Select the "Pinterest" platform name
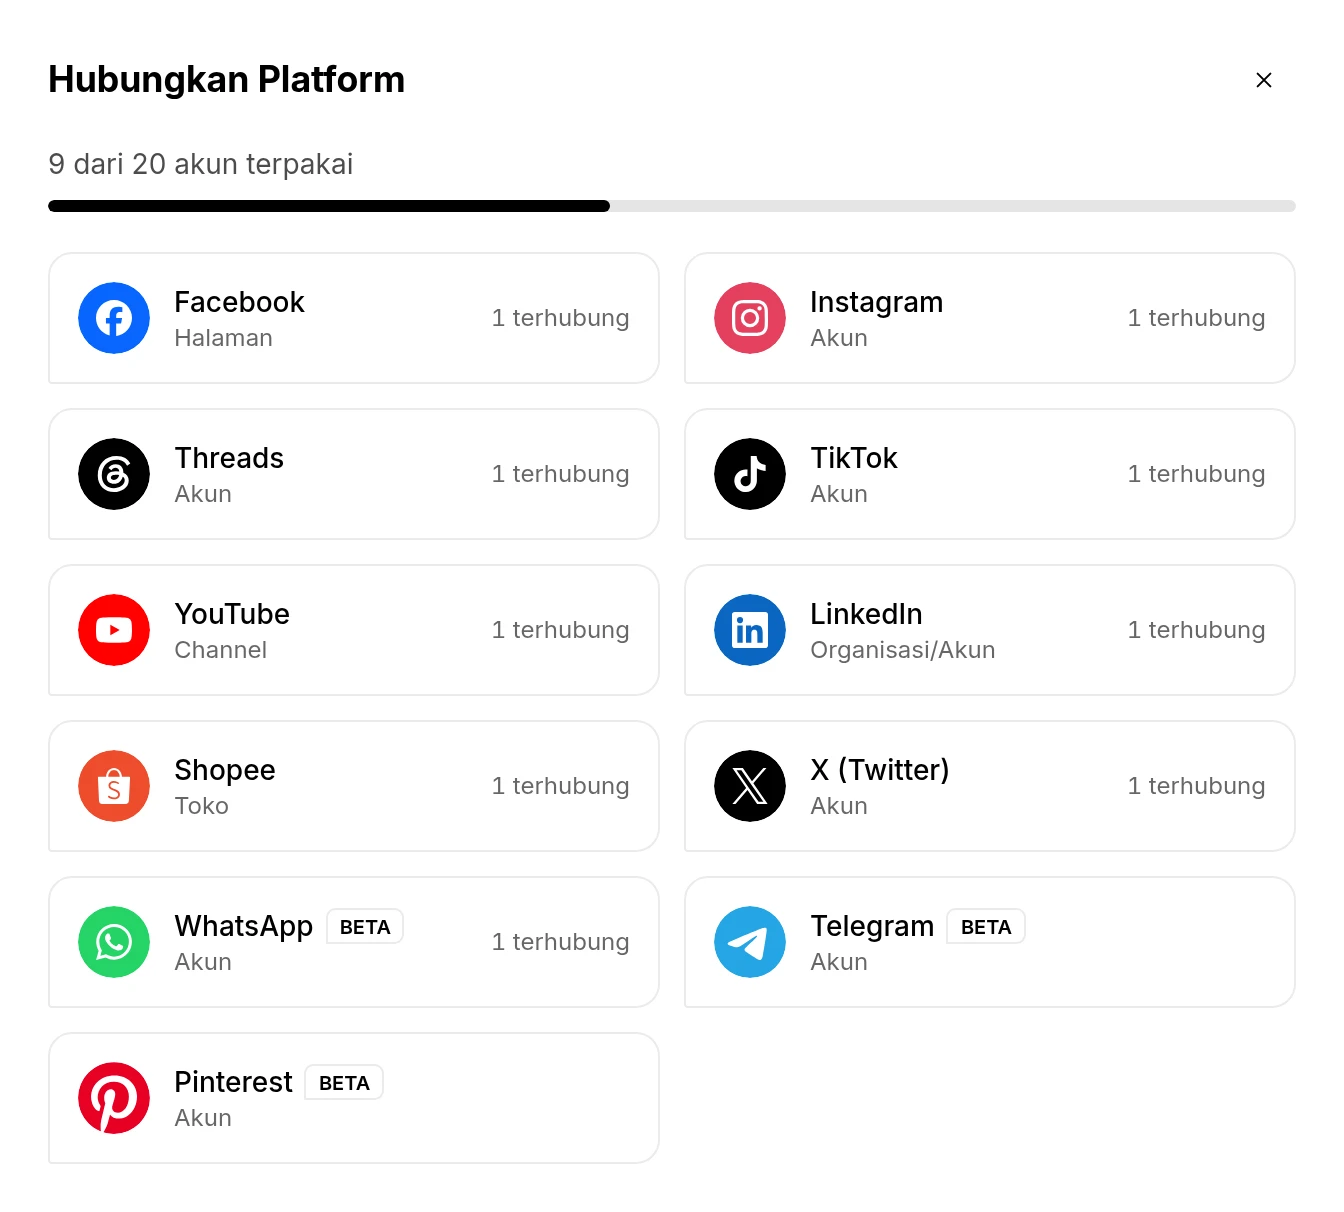Viewport: 1344px width, 1212px height. click(x=233, y=1082)
